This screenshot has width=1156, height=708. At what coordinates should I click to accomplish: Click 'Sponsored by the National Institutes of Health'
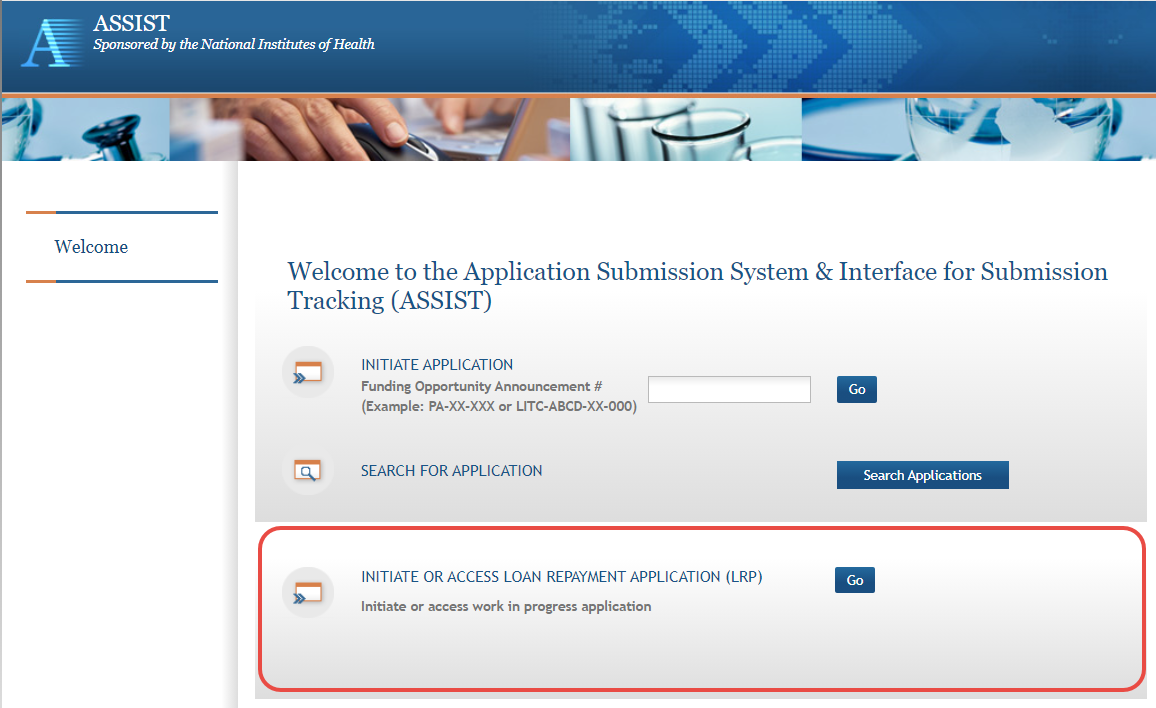tap(234, 44)
